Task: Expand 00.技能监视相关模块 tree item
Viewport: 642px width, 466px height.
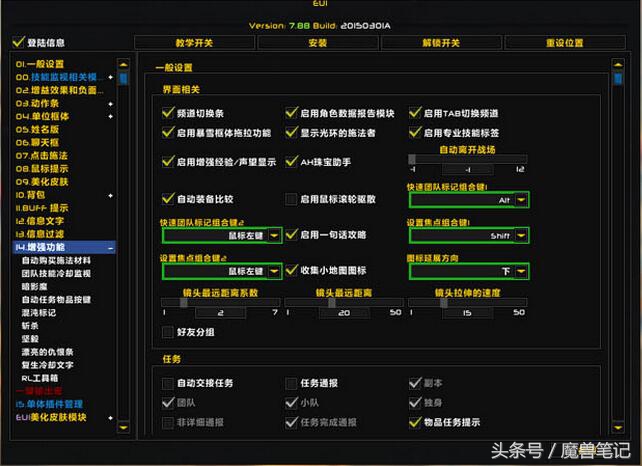Action: click(110, 77)
